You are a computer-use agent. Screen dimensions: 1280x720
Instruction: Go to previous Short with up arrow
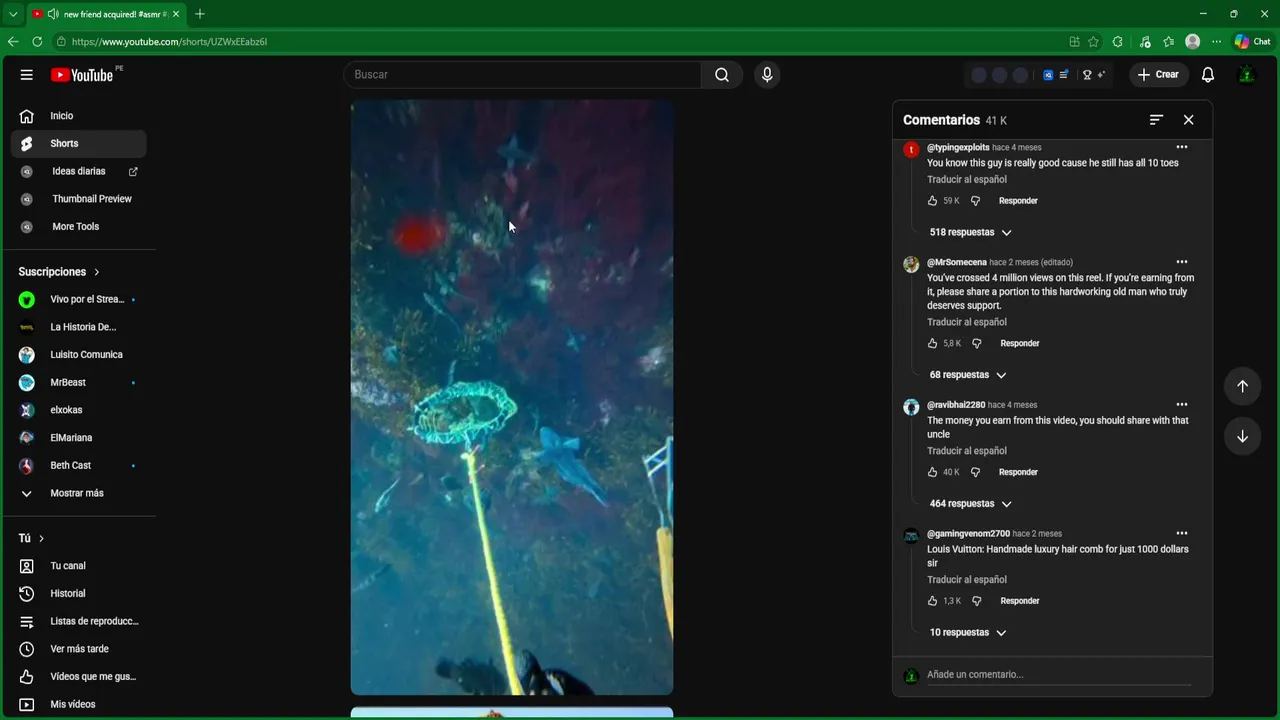[1242, 386]
